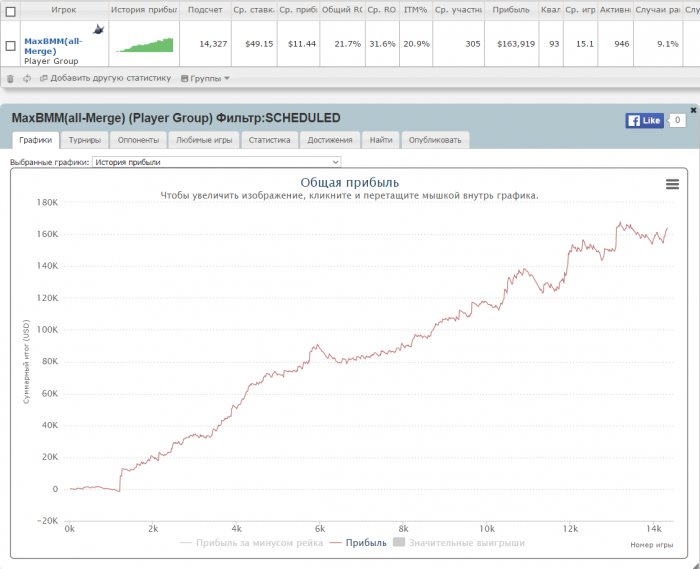Click the Facebook like count bubble

coord(677,120)
